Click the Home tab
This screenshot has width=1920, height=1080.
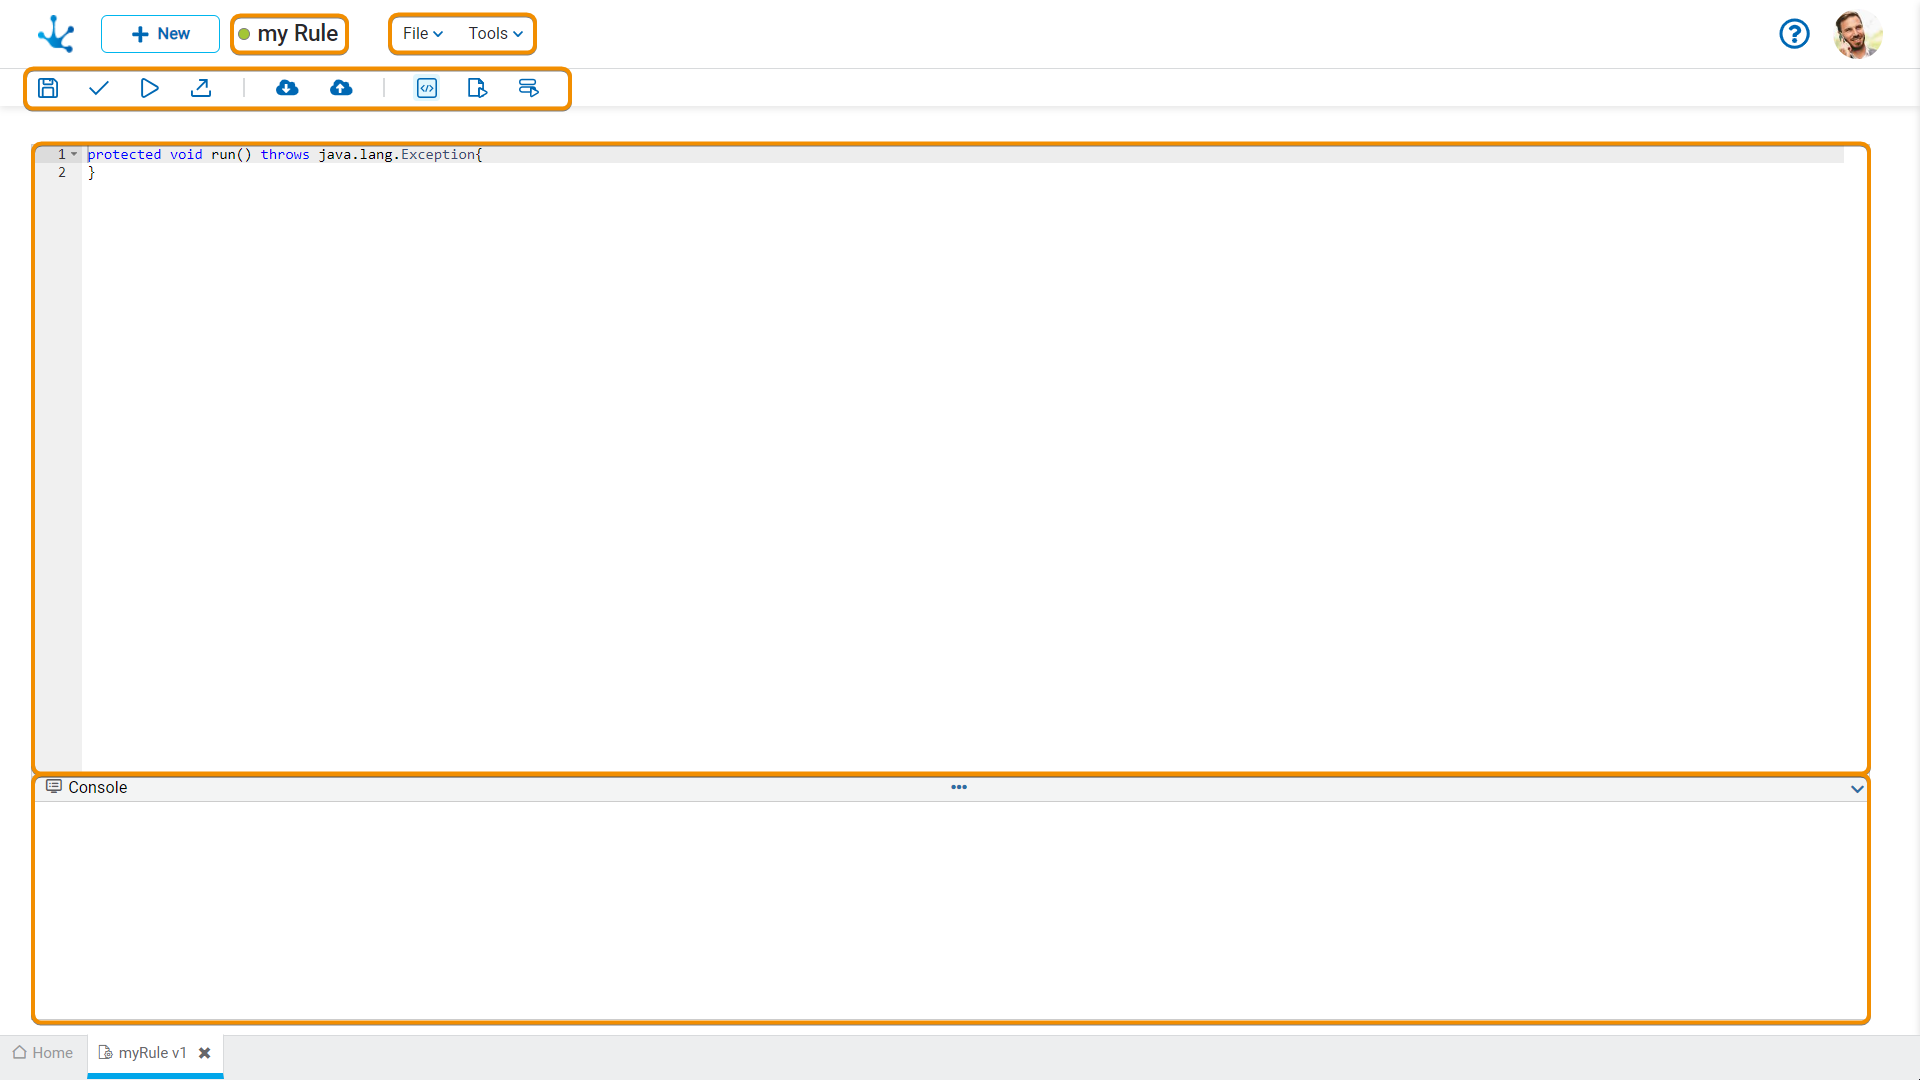coord(44,1052)
